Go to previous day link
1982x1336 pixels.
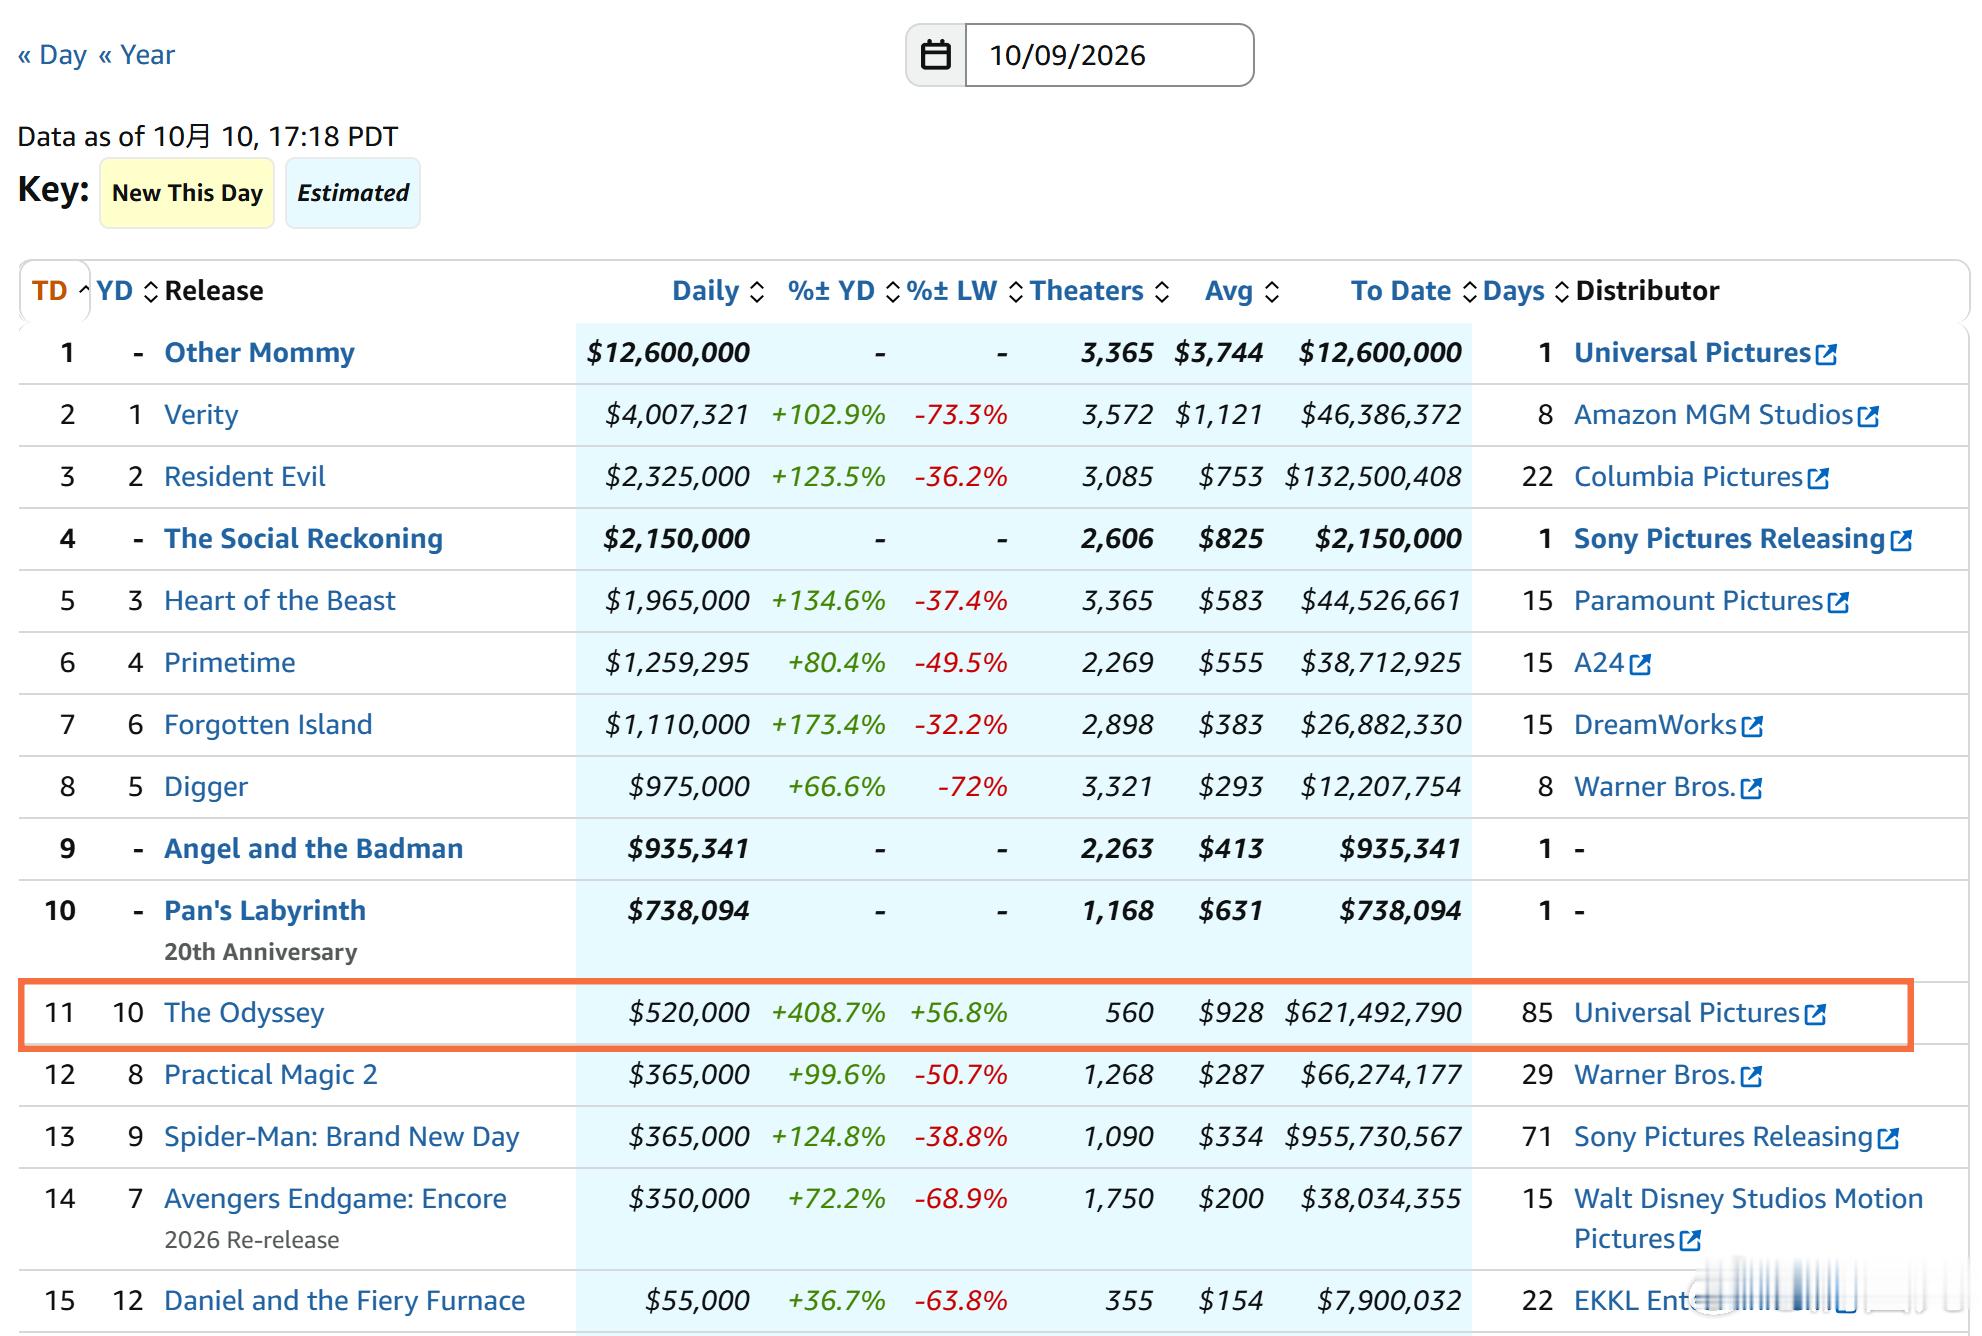pyautogui.click(x=52, y=55)
